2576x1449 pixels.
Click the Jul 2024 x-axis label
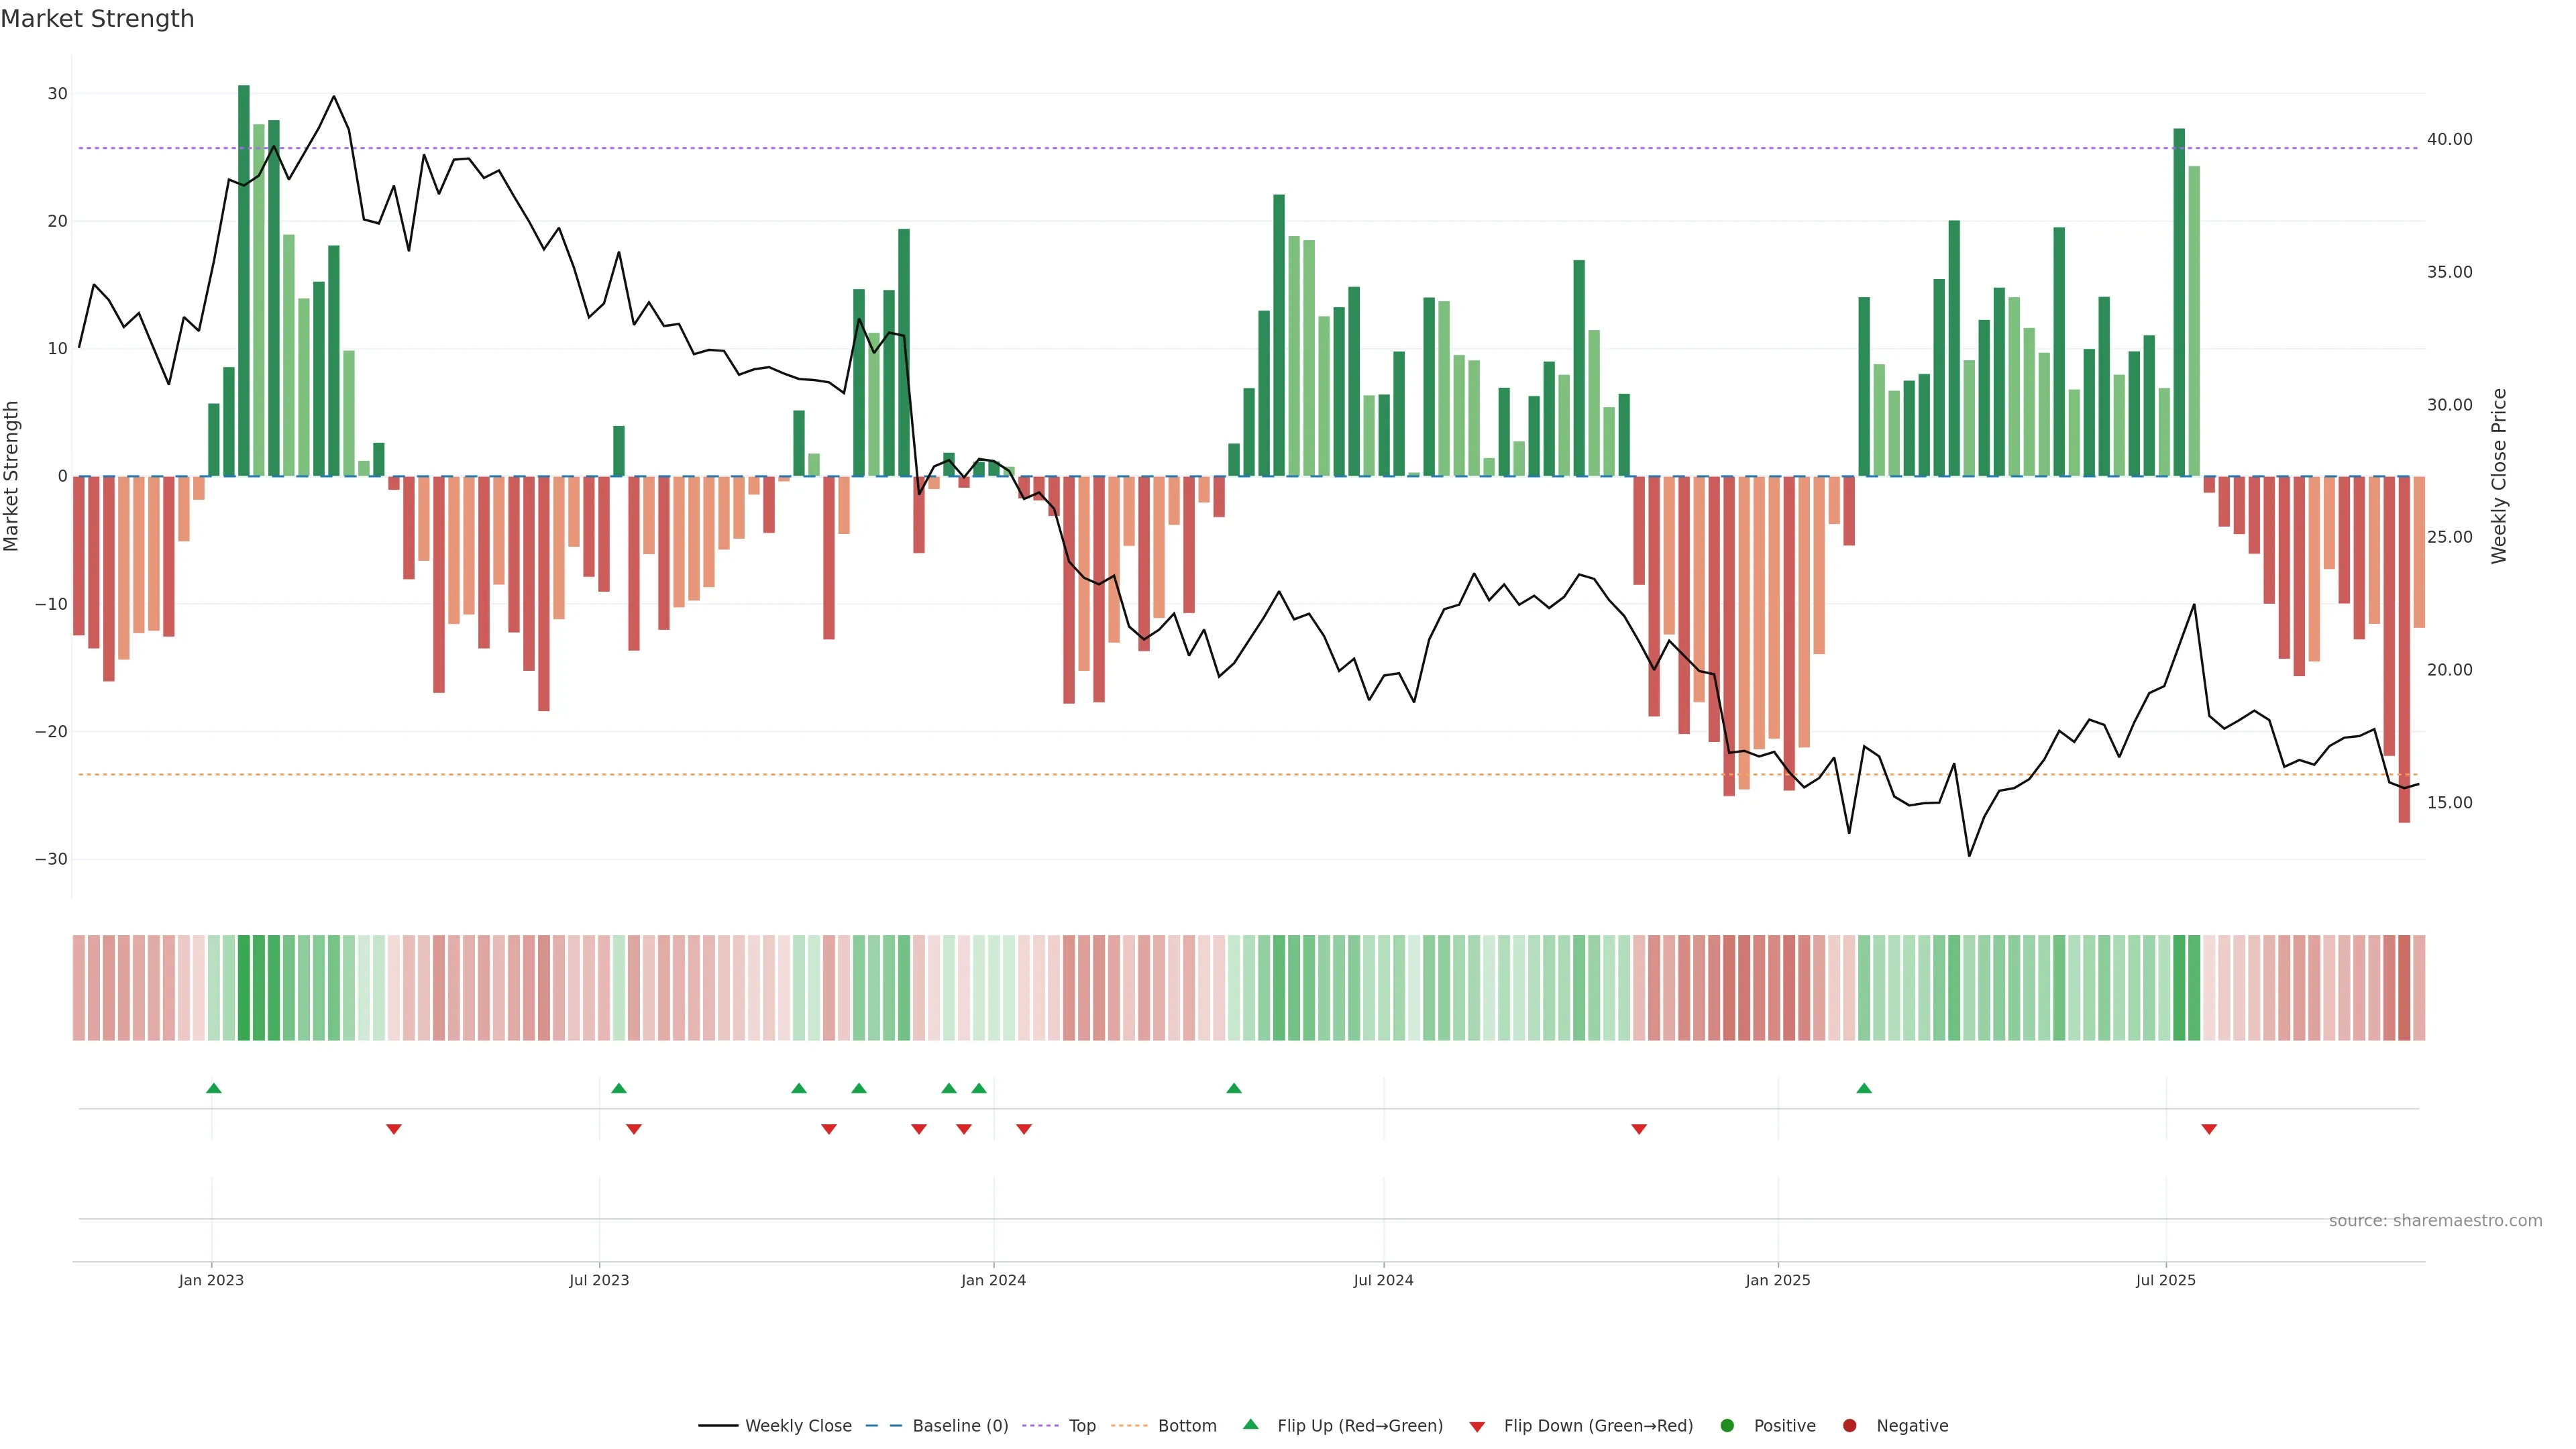pyautogui.click(x=1383, y=1280)
